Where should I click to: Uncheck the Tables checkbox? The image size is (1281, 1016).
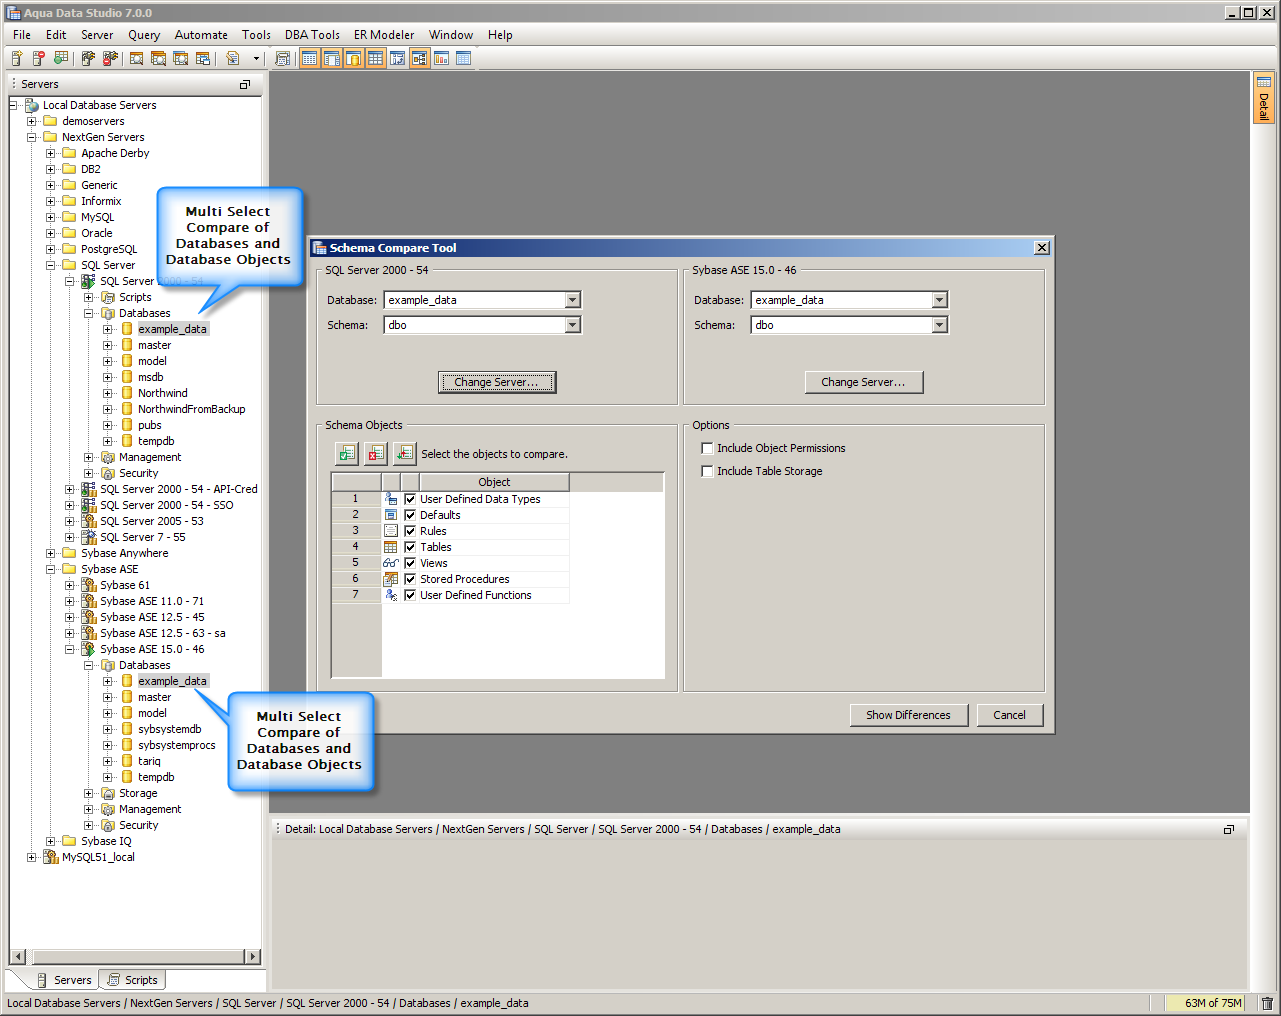(410, 547)
